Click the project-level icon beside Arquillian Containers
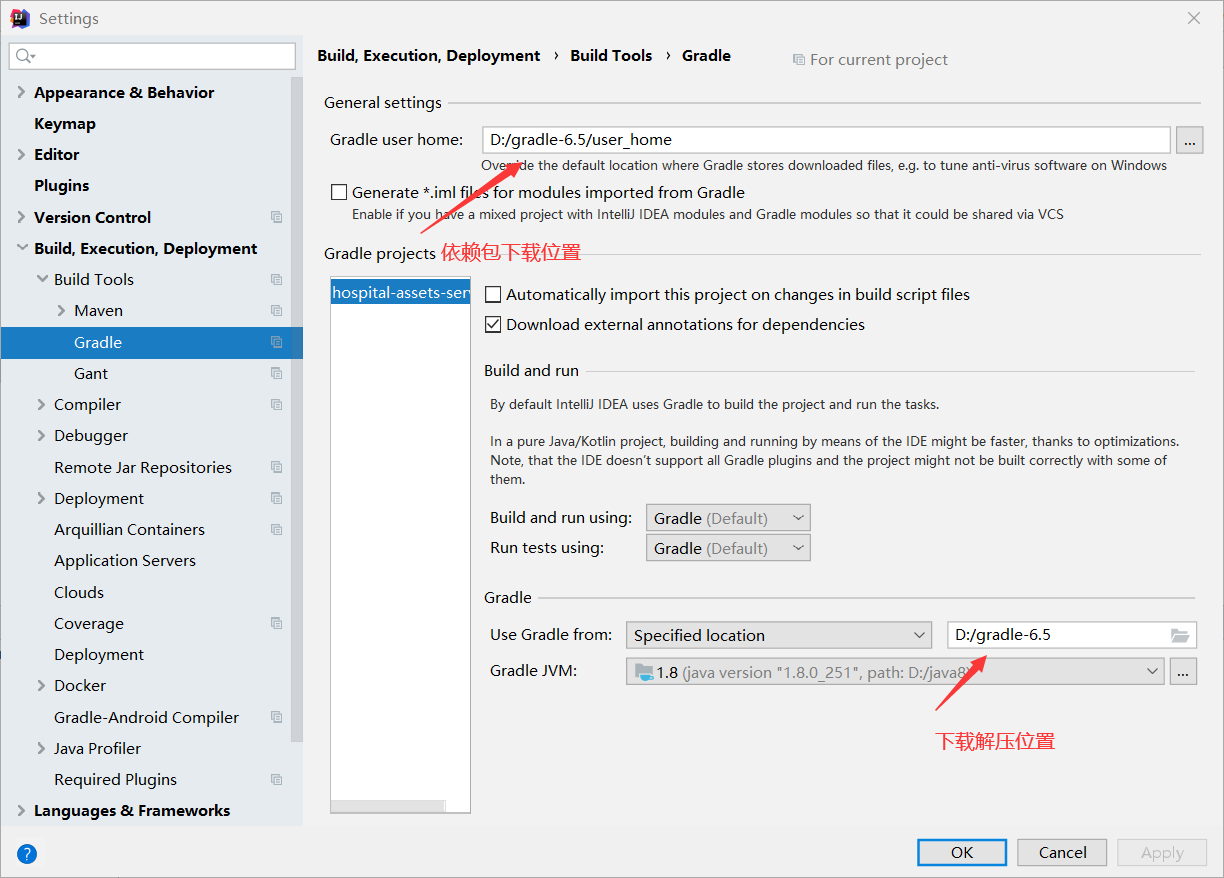Screen dimensions: 1224x878 276,529
